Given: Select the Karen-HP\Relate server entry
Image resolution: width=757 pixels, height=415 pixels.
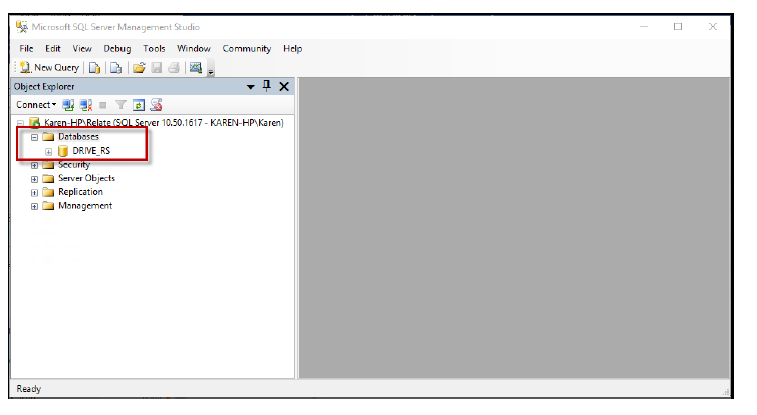Looking at the screenshot, I should tap(164, 123).
